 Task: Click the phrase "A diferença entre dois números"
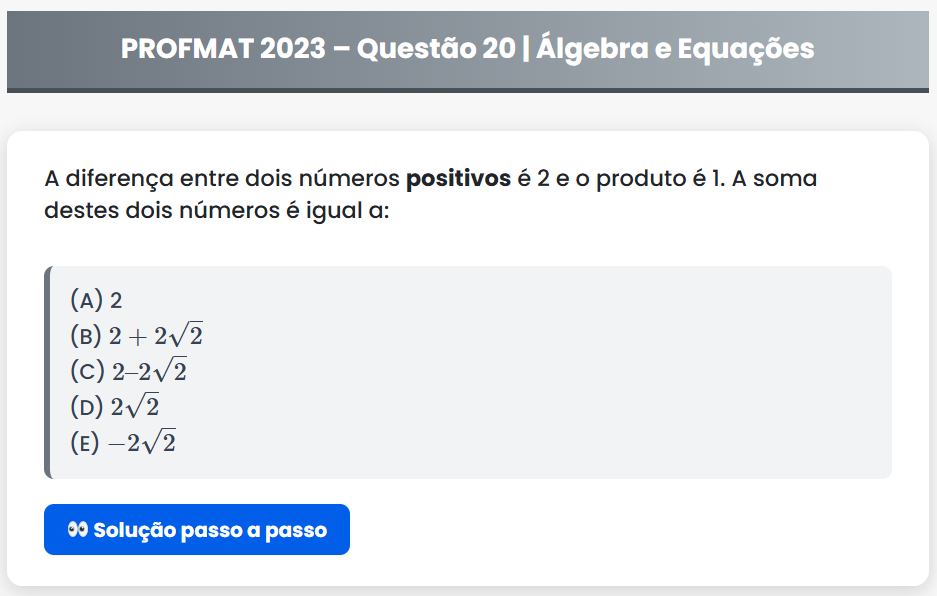coord(222,180)
